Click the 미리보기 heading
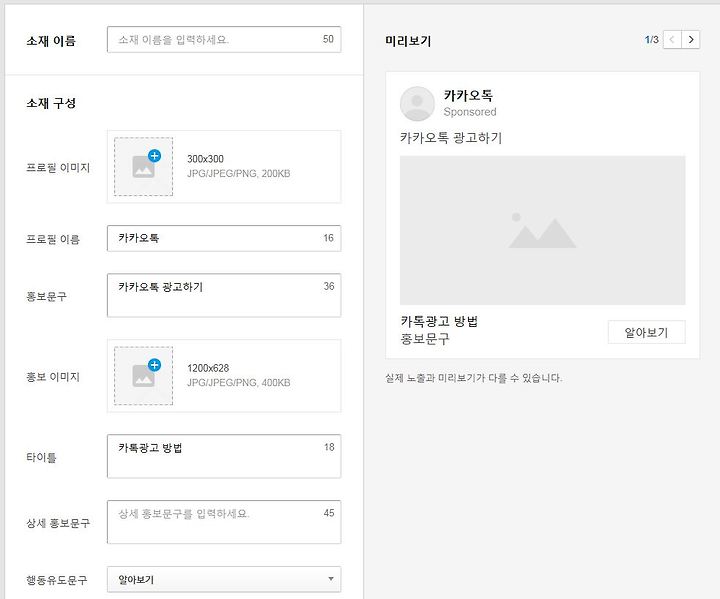720x599 pixels. click(x=408, y=41)
